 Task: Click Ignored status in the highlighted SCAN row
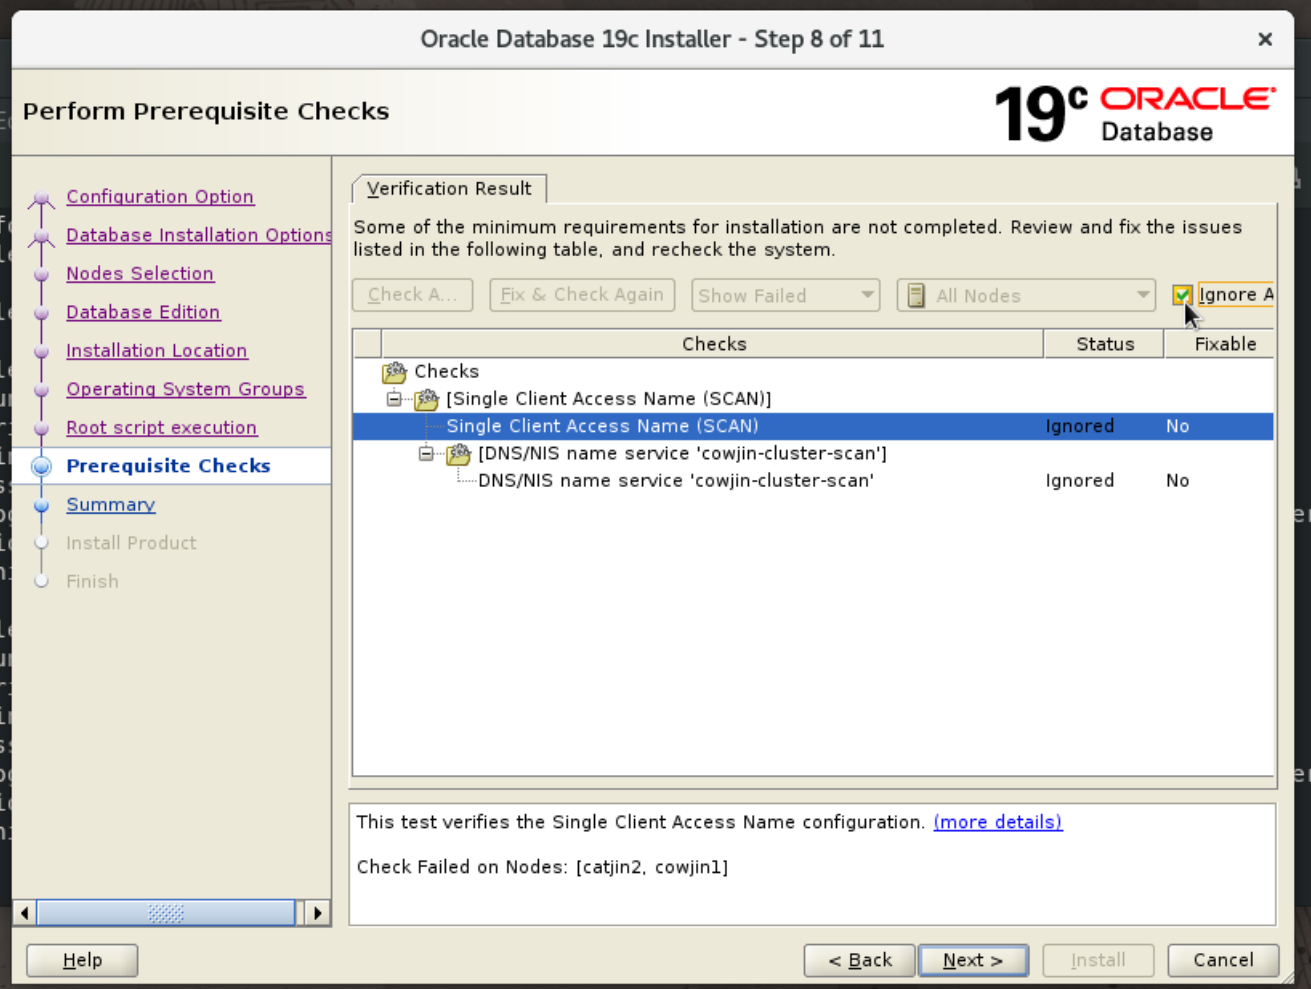click(1080, 426)
